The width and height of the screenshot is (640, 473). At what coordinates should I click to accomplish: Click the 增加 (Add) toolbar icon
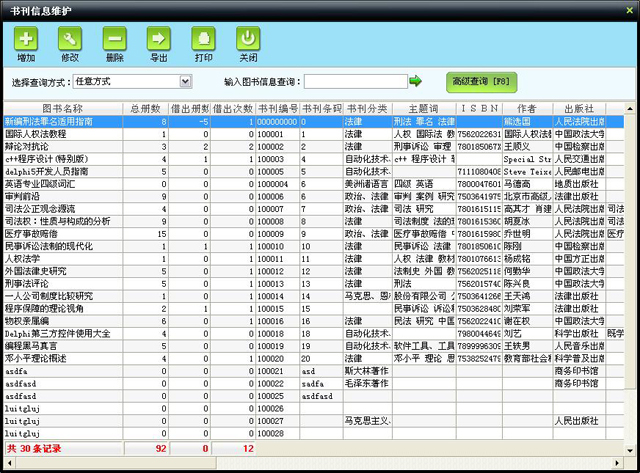click(x=26, y=39)
